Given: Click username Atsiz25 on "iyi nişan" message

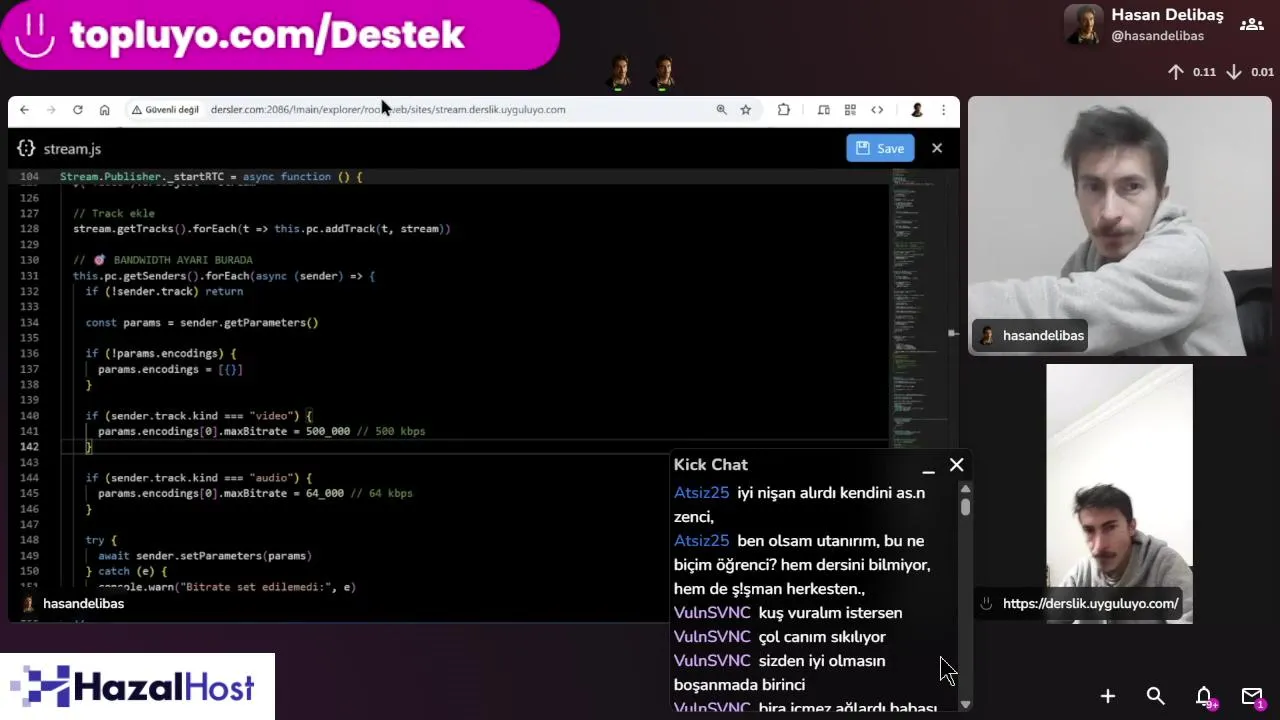Looking at the screenshot, I should coord(701,493).
